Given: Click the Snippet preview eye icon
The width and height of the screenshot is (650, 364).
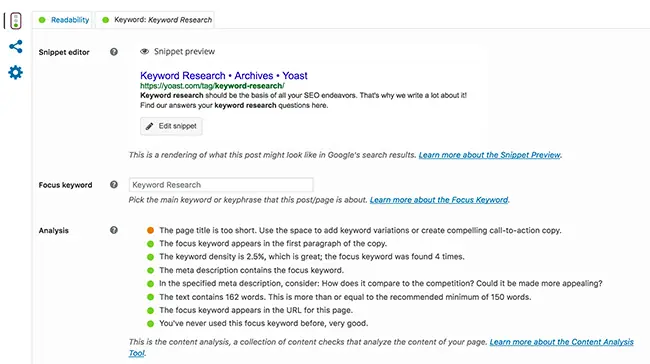Looking at the screenshot, I should tap(144, 51).
